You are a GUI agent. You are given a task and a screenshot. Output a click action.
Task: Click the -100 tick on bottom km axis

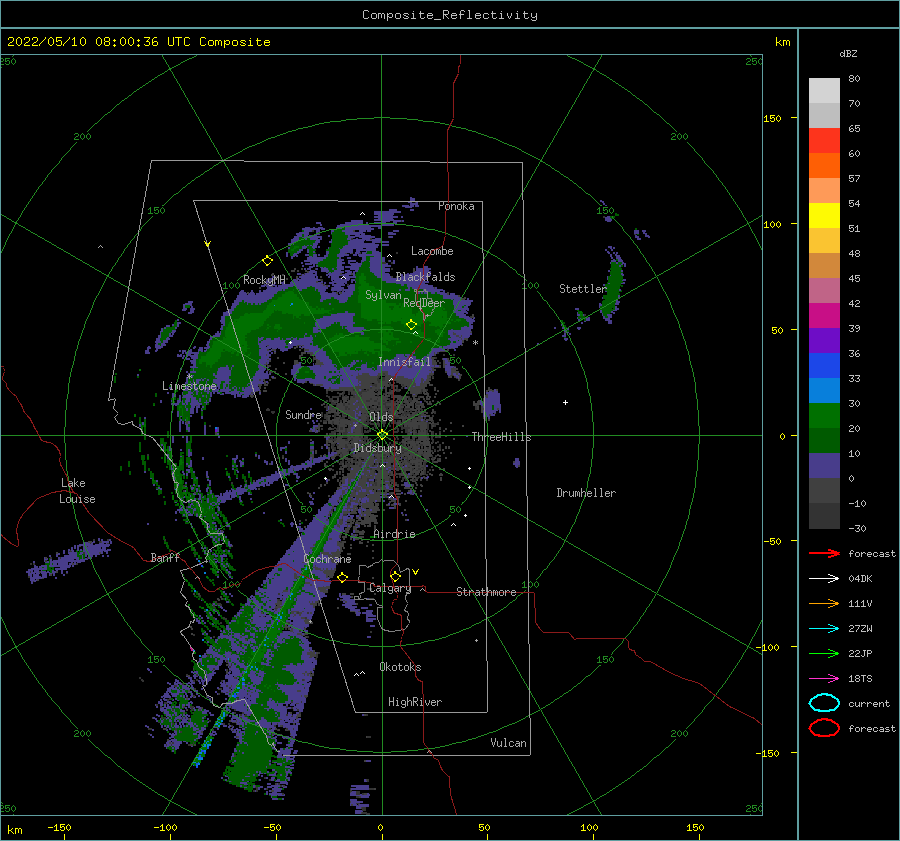point(165,827)
